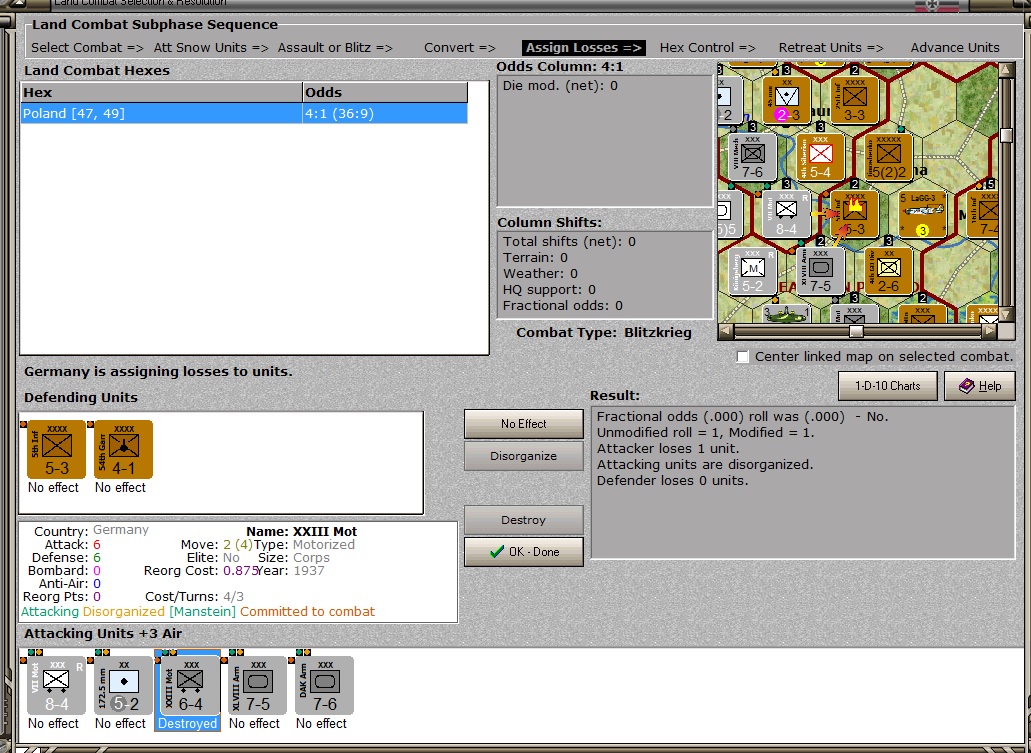Select the 5th Inf 5-3 defending unit

(56, 450)
